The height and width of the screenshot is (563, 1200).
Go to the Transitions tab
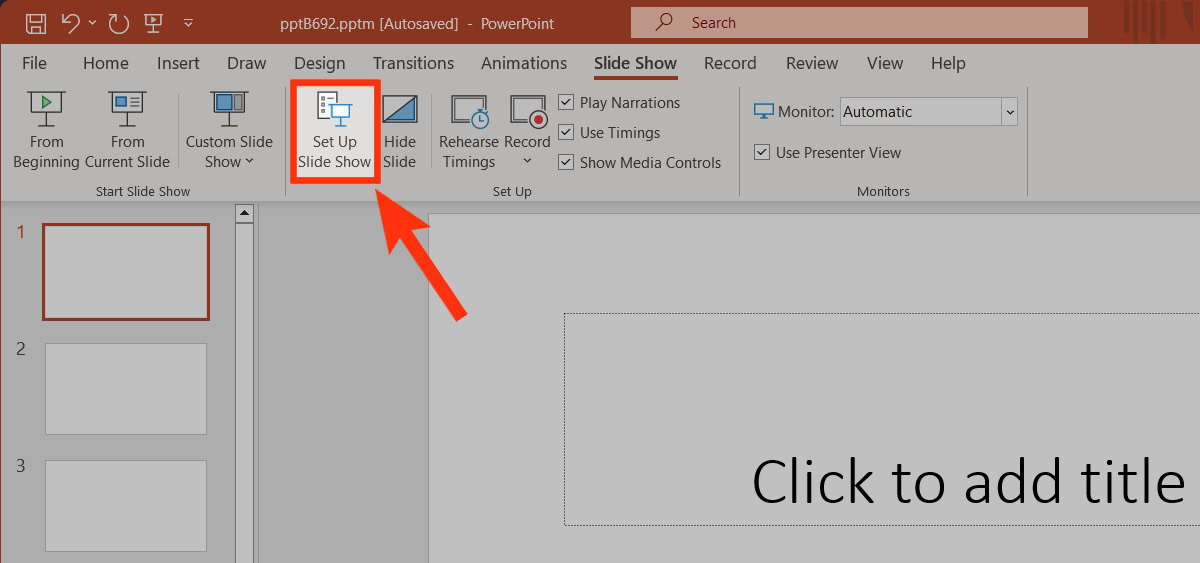coord(413,63)
